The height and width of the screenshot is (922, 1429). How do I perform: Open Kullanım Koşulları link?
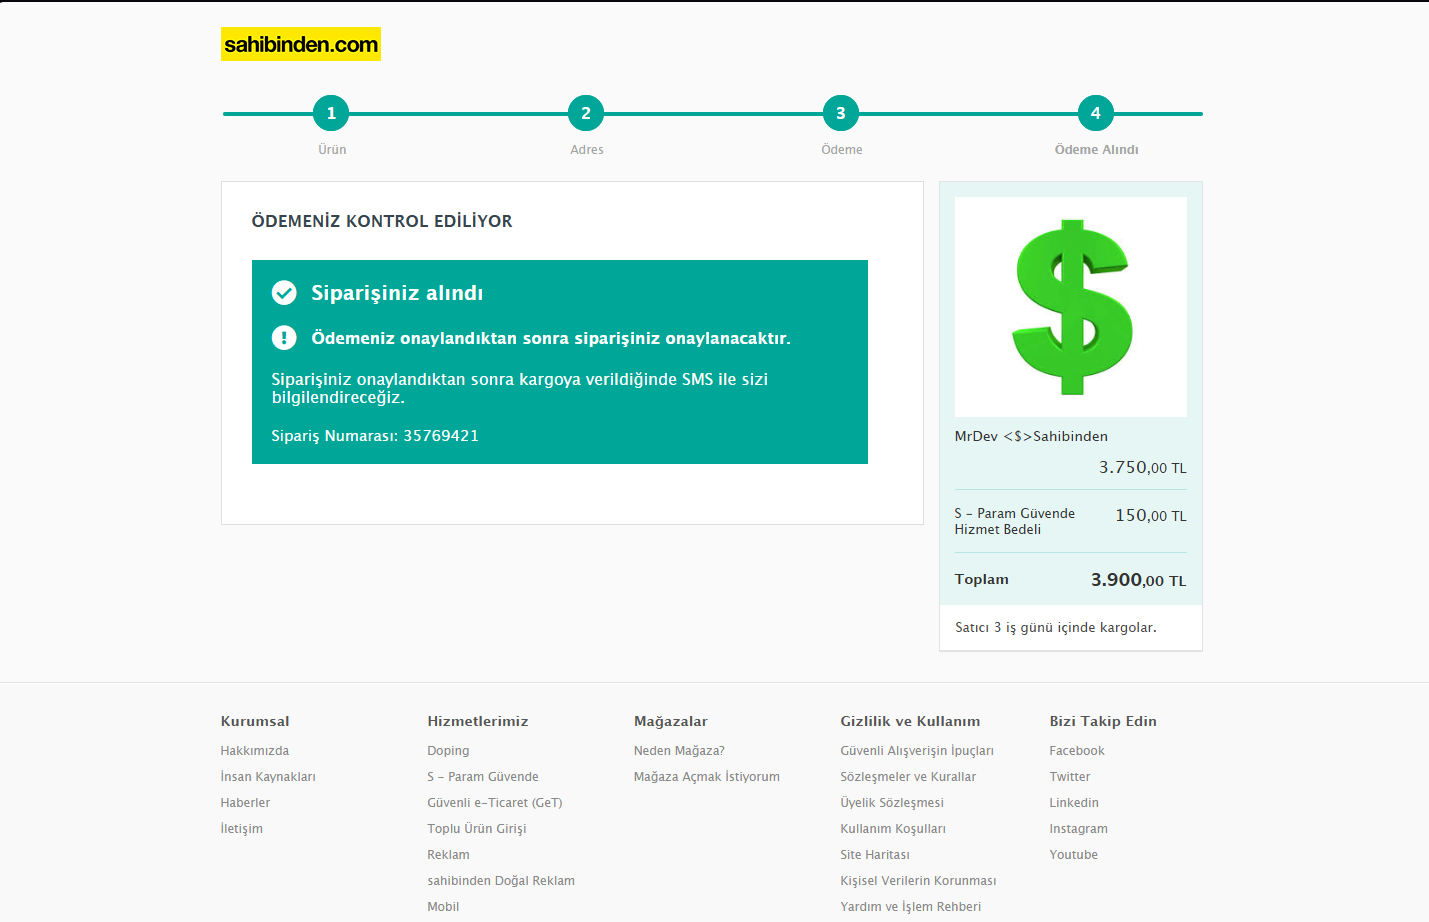click(893, 829)
